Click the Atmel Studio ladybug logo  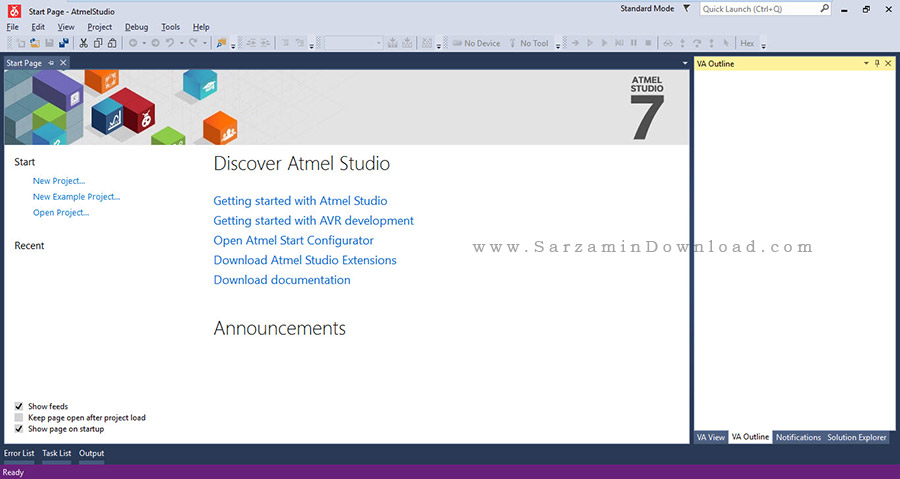tap(14, 11)
